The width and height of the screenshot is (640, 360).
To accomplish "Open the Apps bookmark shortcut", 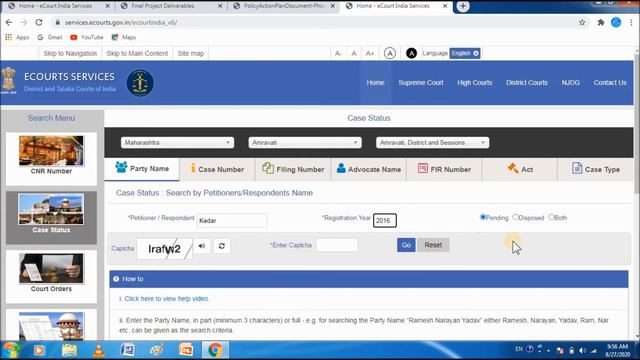I will pos(17,37).
